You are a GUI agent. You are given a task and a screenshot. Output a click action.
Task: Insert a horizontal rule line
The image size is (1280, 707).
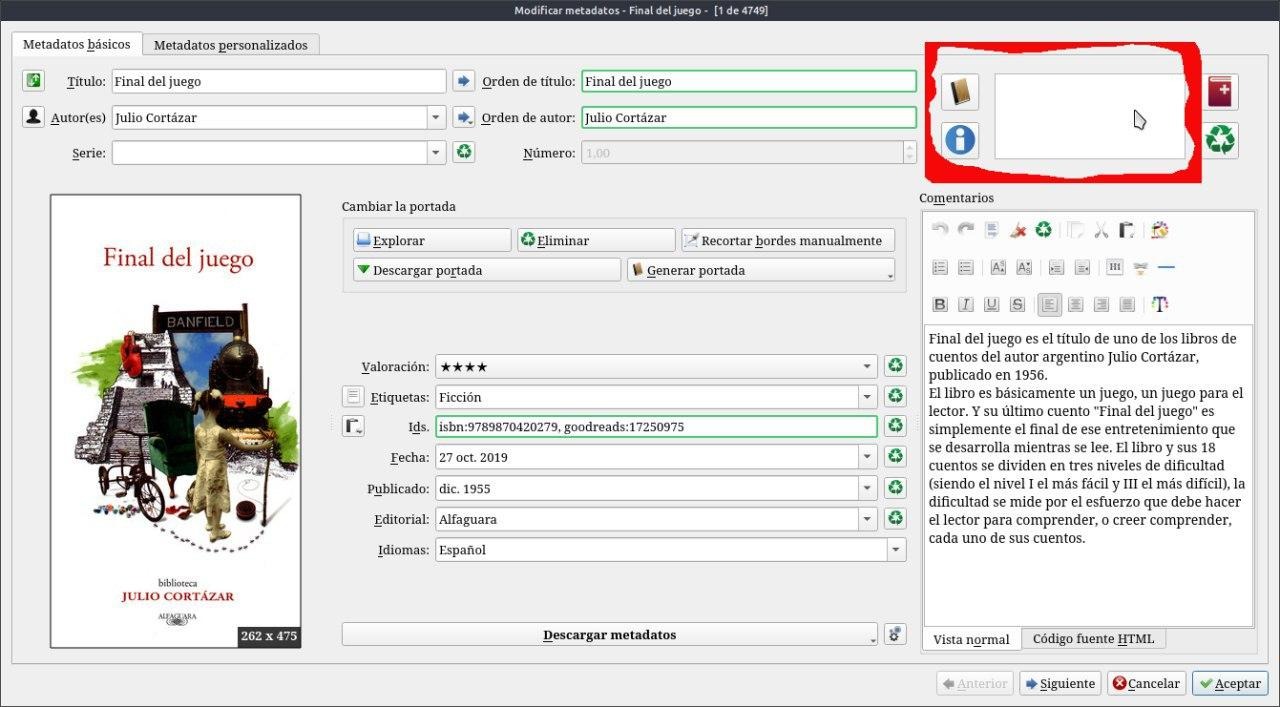coord(1166,267)
